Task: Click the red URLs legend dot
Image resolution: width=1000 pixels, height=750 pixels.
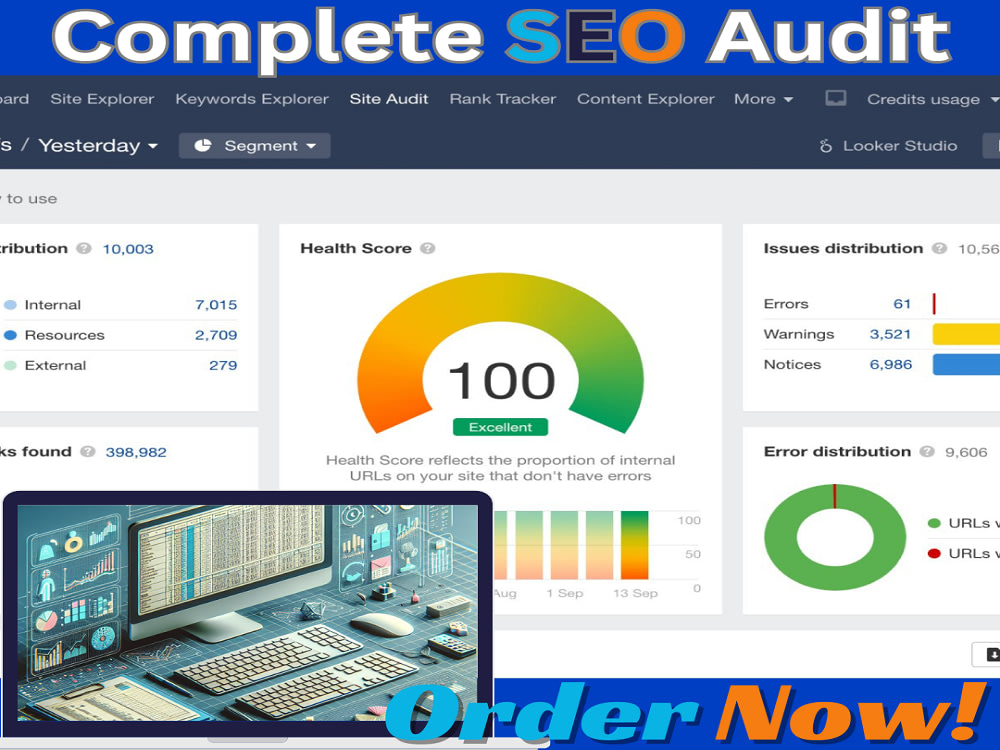Action: tap(934, 554)
